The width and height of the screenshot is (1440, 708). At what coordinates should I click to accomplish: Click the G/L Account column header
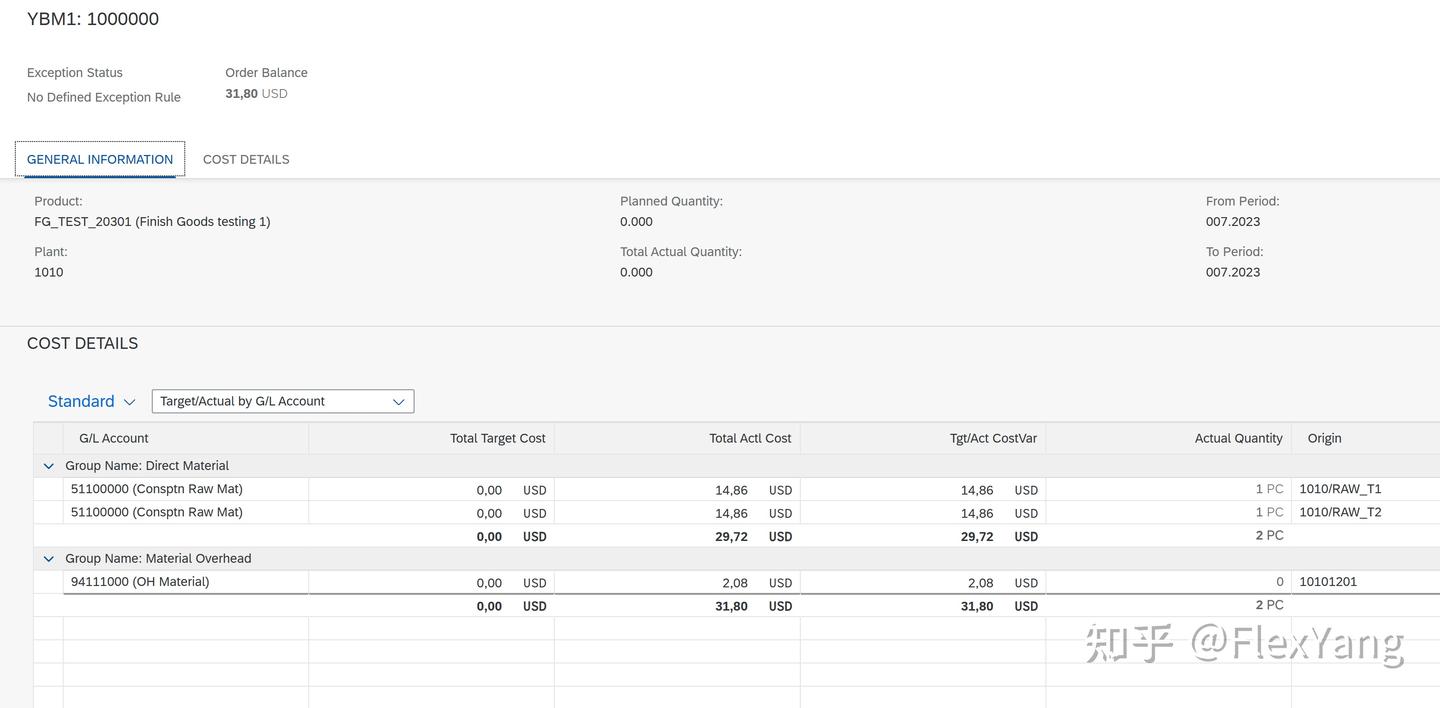pyautogui.click(x=113, y=438)
